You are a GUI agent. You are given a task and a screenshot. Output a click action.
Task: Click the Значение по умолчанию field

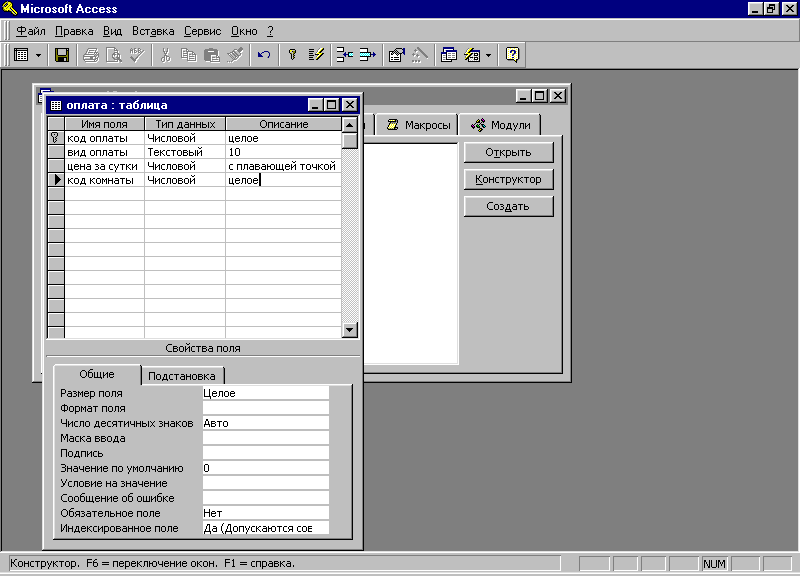pos(266,468)
